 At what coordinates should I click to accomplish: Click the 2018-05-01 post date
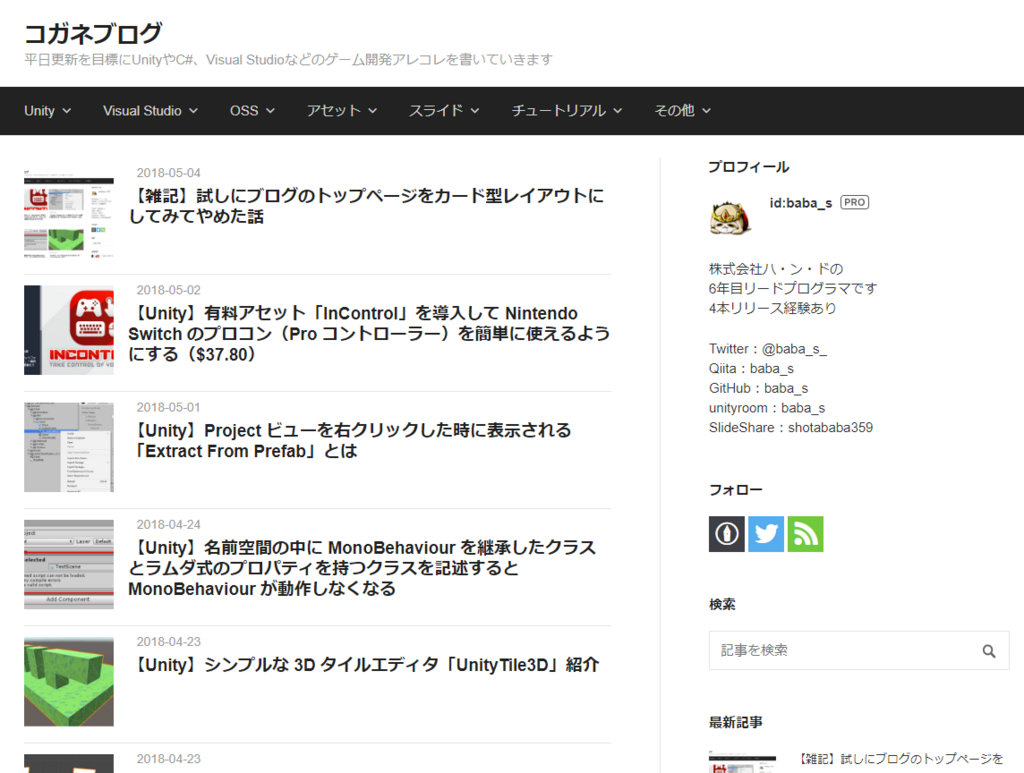click(x=168, y=407)
